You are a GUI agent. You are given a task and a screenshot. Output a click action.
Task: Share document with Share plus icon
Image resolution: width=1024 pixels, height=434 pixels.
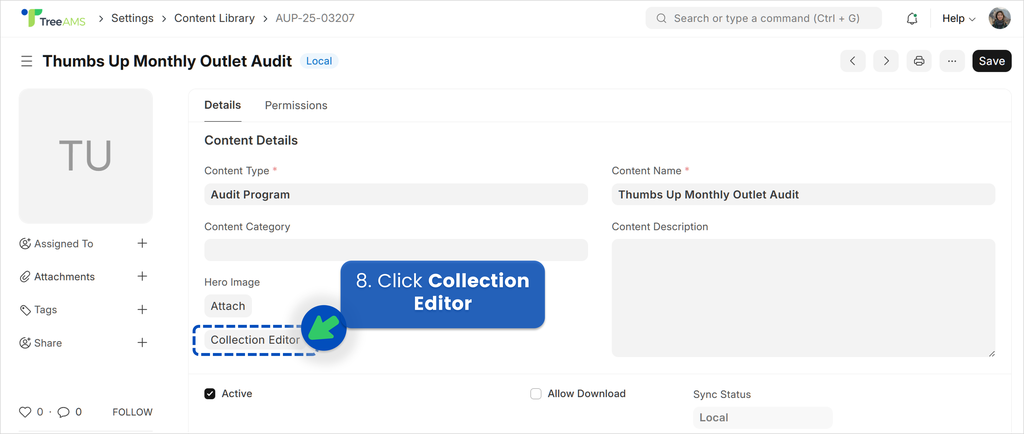[x=142, y=343]
